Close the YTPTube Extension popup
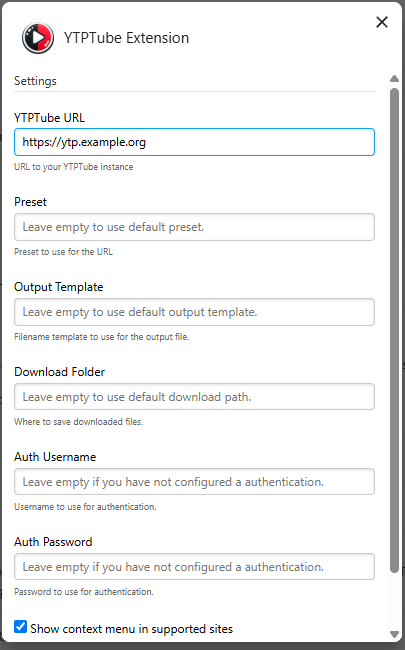Image resolution: width=405 pixels, height=650 pixels. click(x=382, y=22)
